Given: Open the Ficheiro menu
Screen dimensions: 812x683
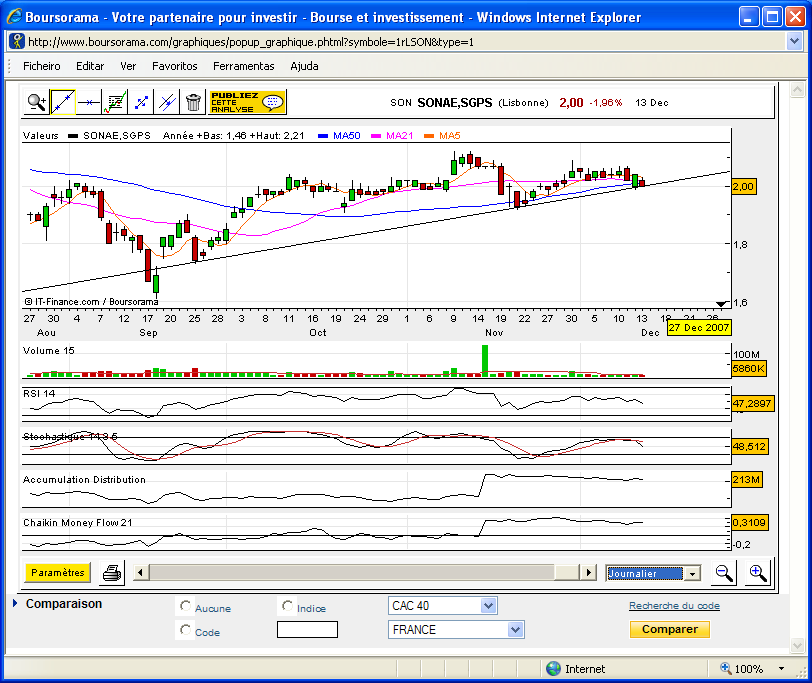Looking at the screenshot, I should [41, 66].
